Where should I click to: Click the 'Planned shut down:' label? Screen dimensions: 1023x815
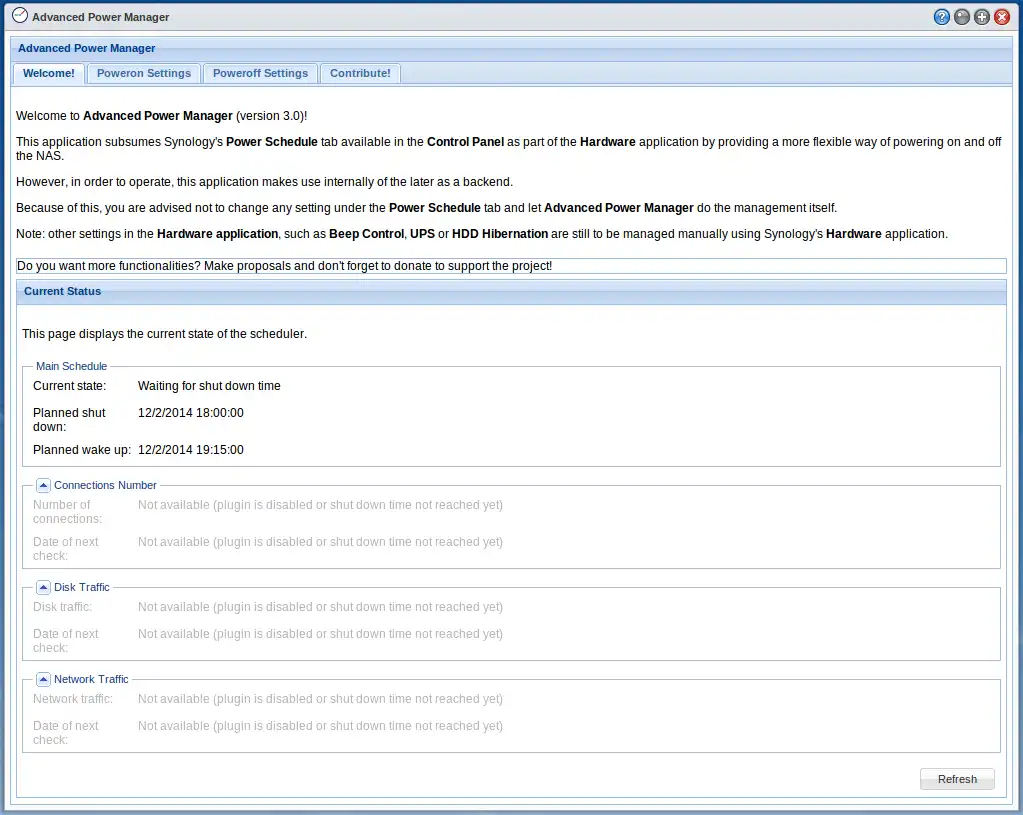69,420
